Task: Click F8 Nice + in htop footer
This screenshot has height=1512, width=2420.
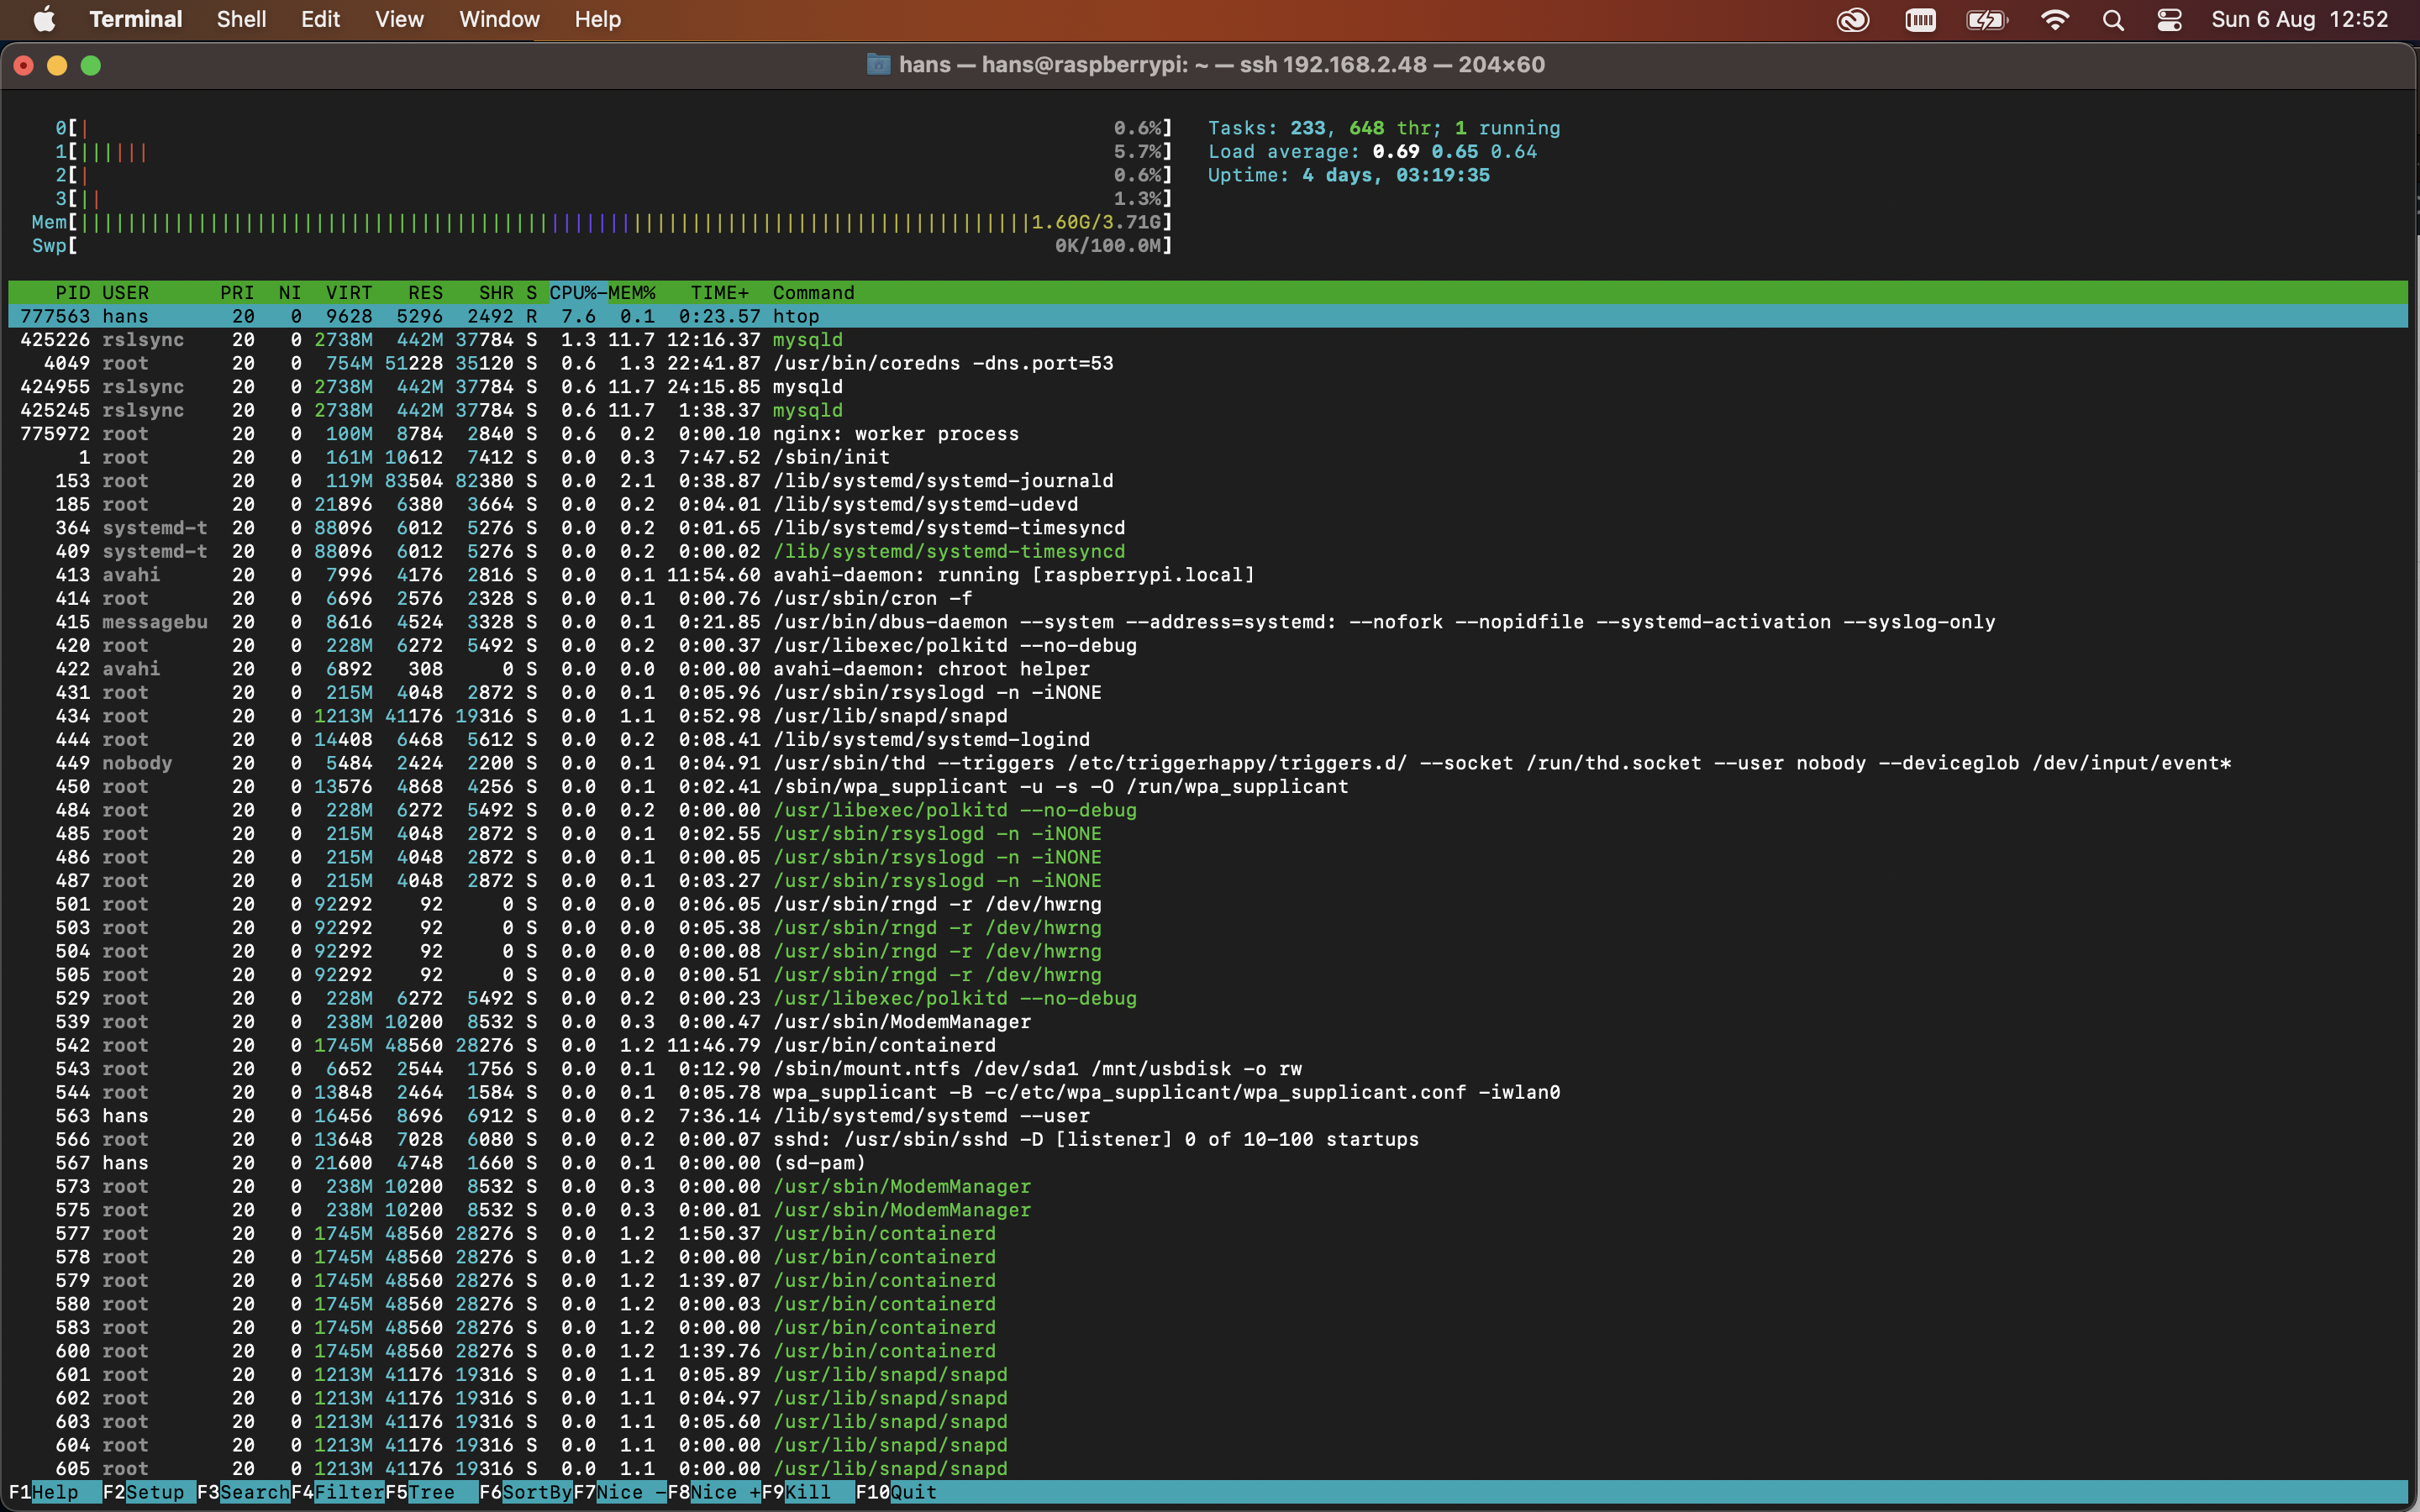Action: tap(714, 1492)
